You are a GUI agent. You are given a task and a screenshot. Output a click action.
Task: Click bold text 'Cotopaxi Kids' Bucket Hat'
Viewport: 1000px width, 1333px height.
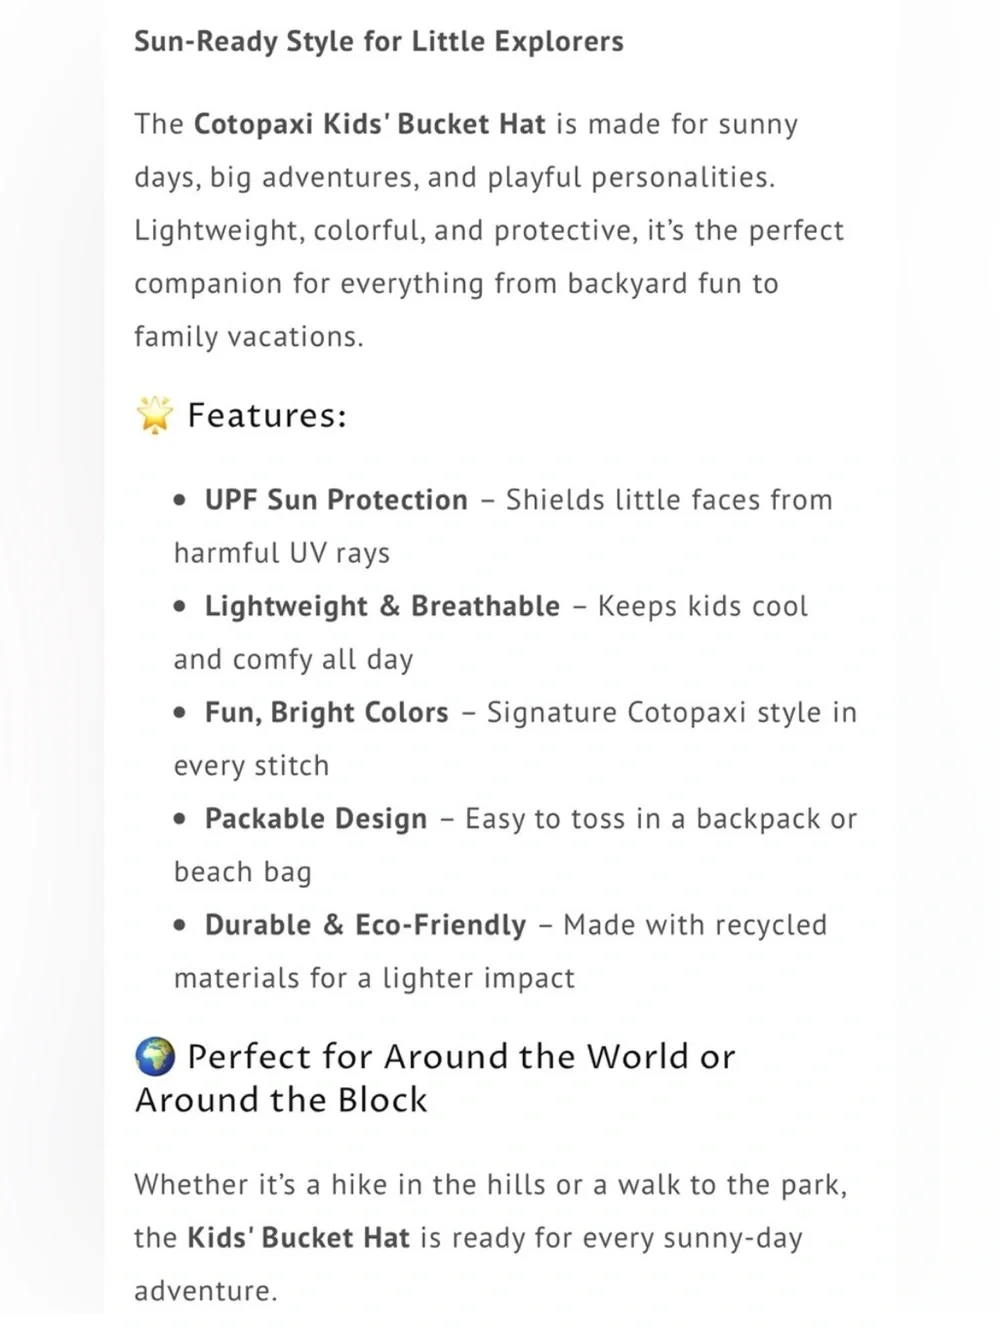[x=369, y=124]
